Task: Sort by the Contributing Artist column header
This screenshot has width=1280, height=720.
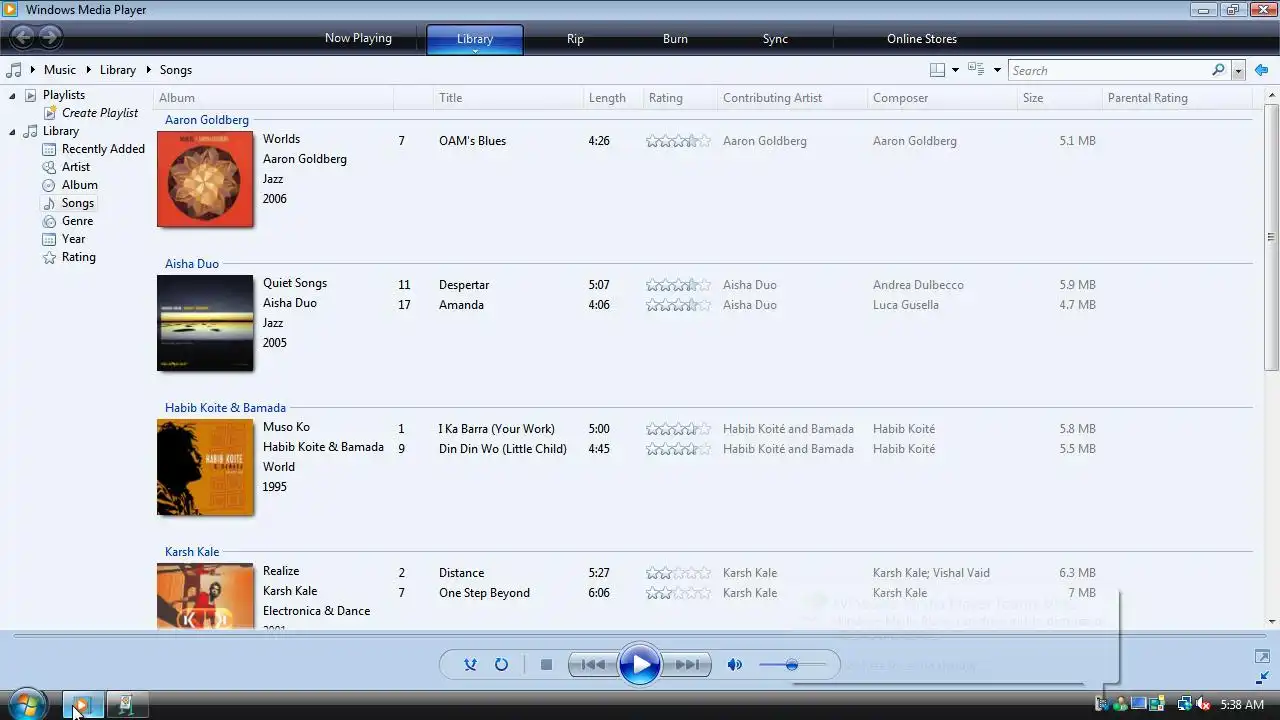Action: 792,98
